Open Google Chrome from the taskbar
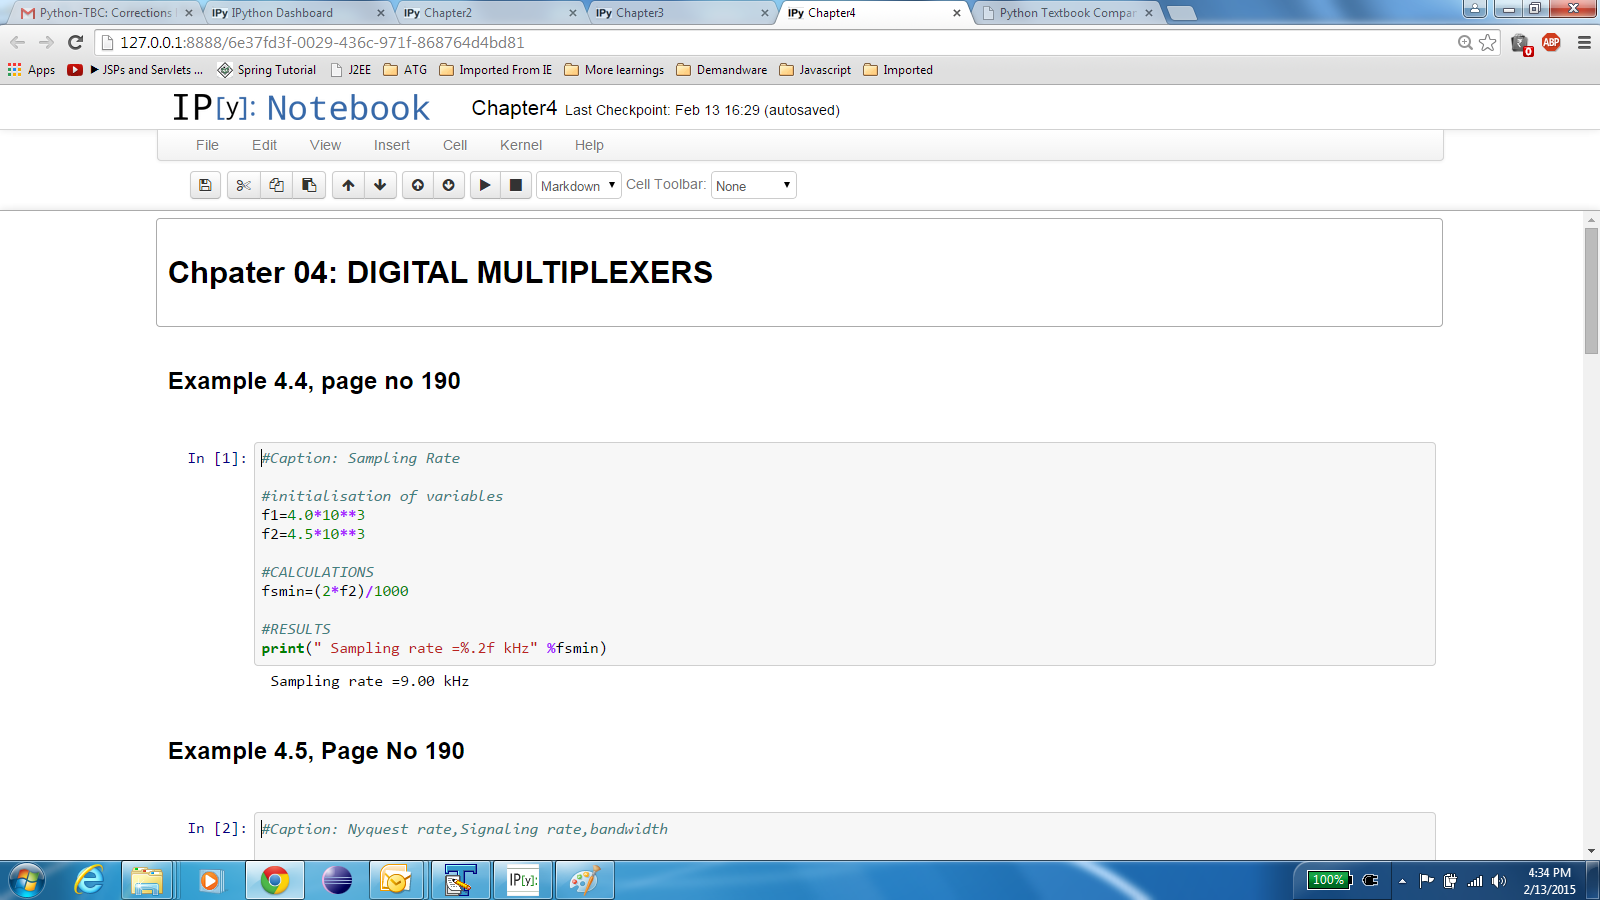 coord(275,880)
